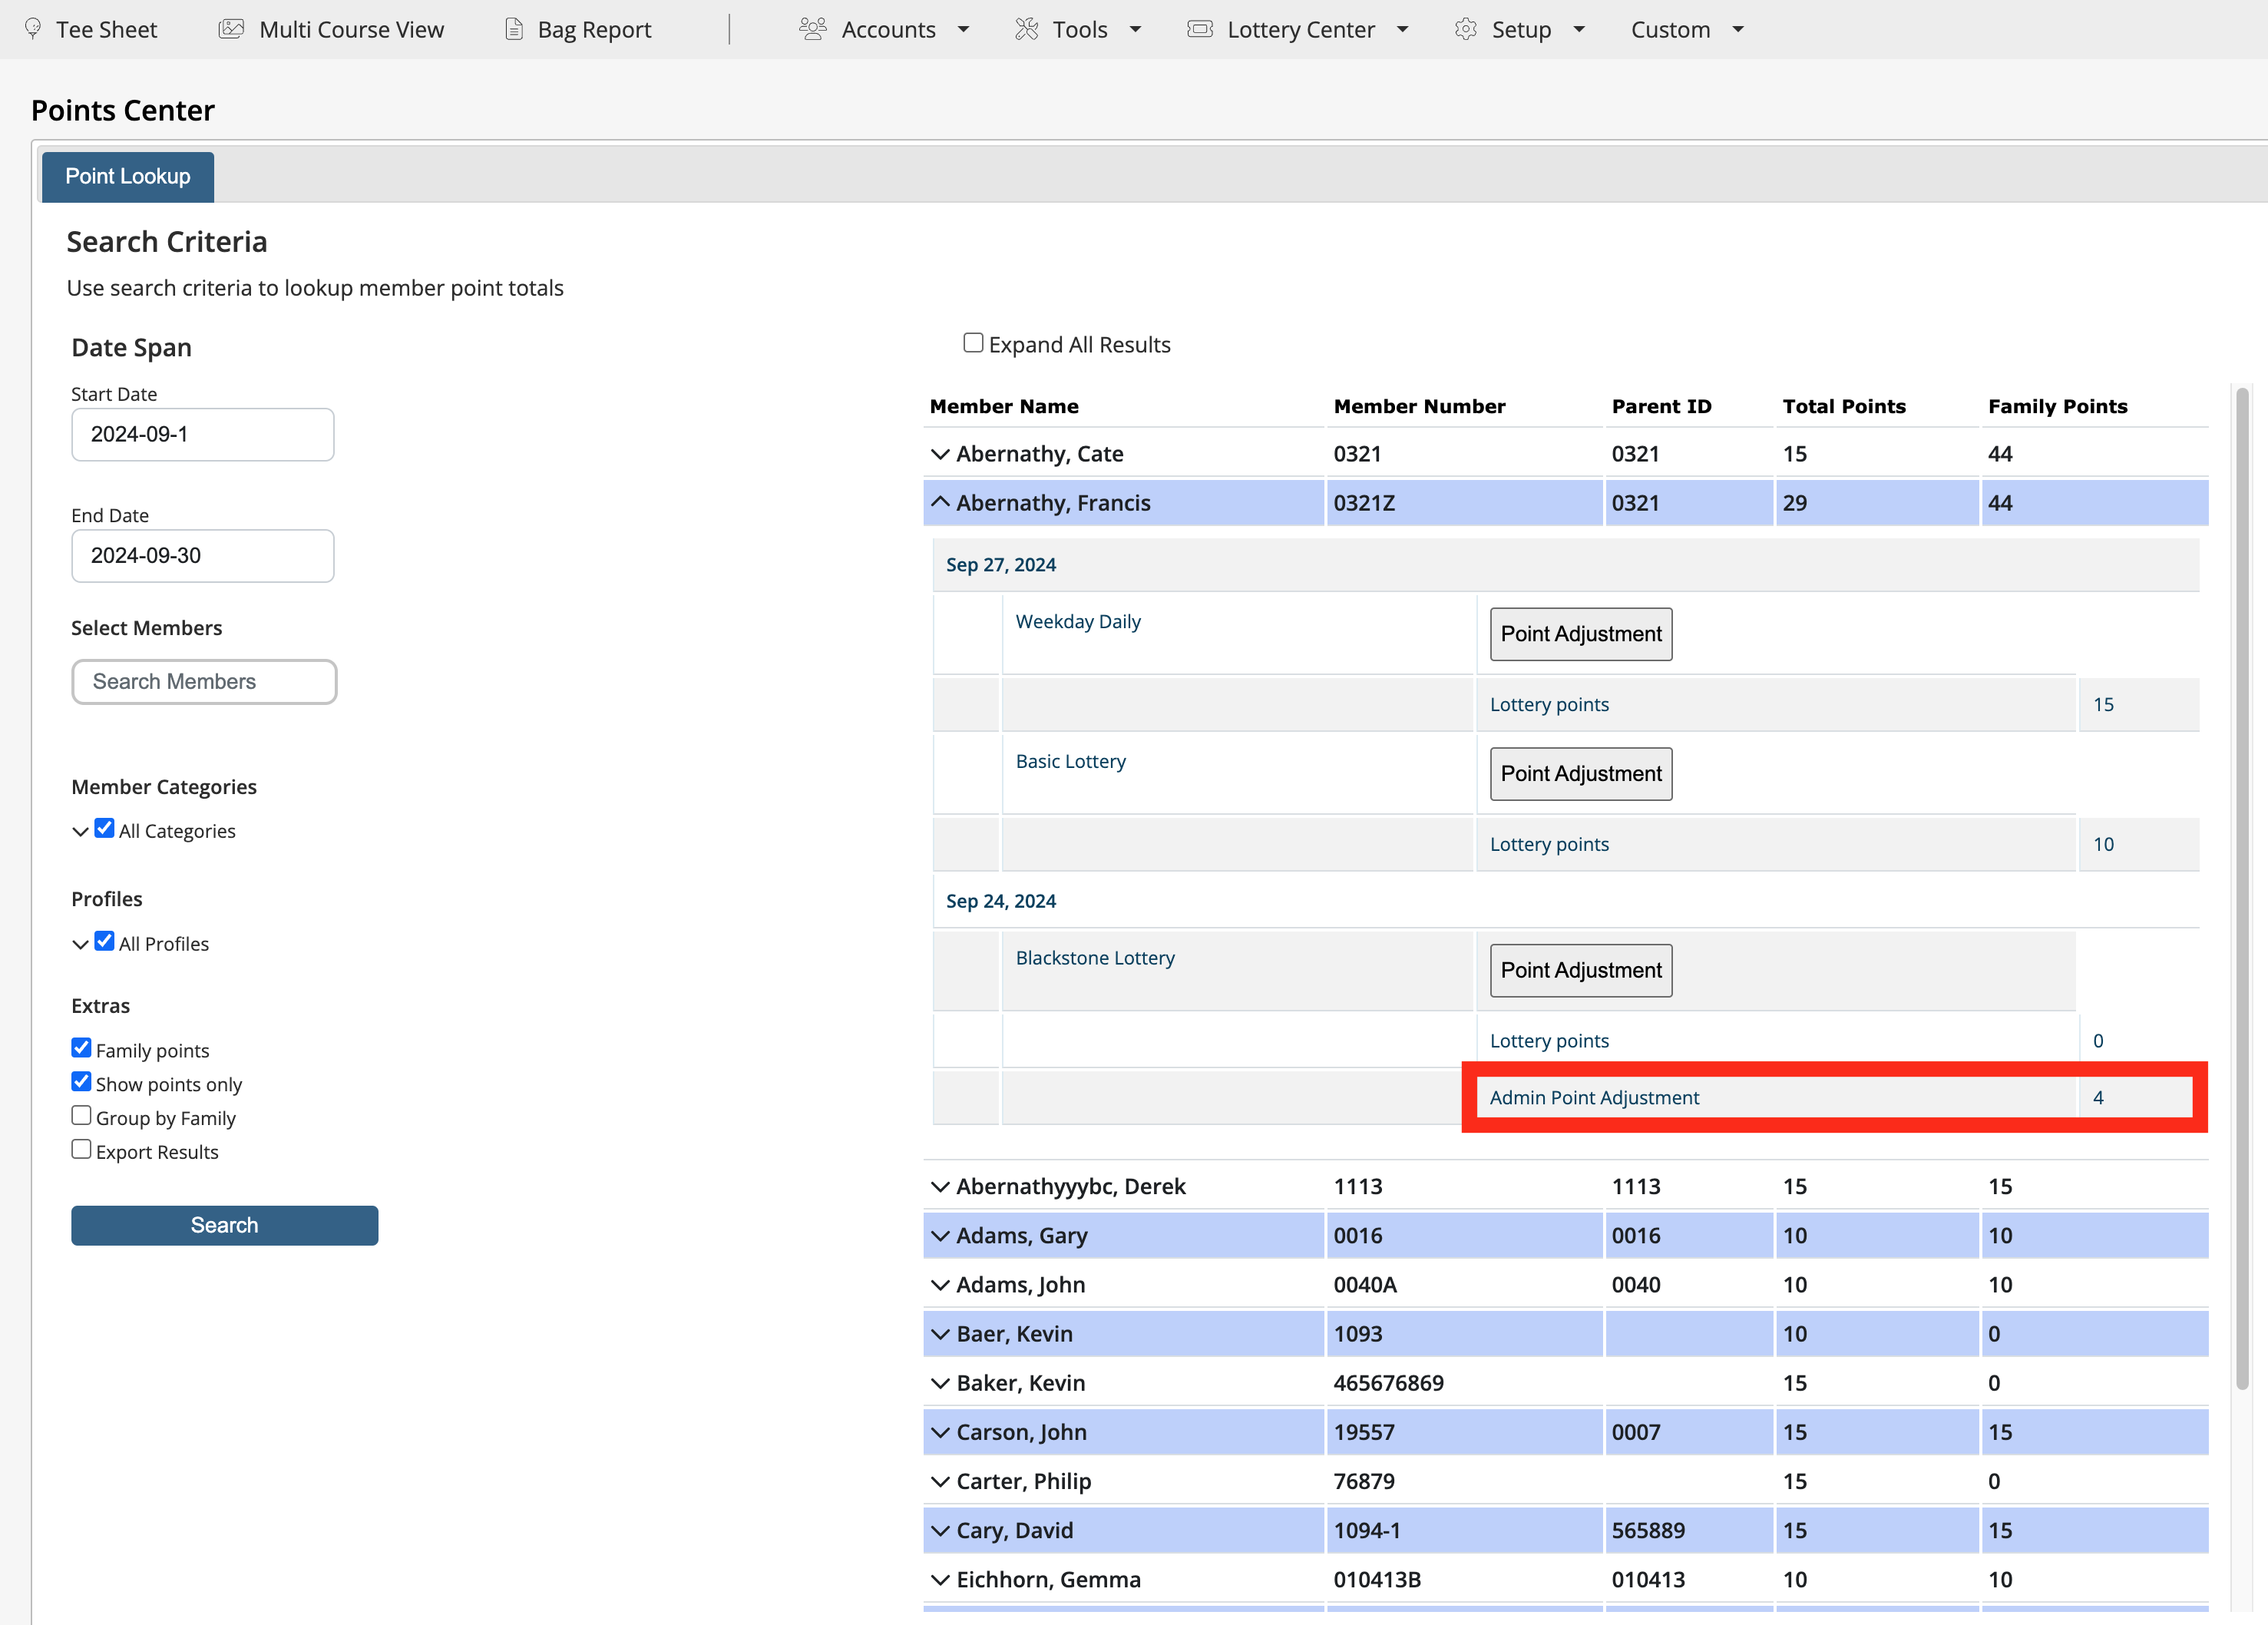The image size is (2268, 1625).
Task: Open the Bag Report page
Action: coord(578,29)
